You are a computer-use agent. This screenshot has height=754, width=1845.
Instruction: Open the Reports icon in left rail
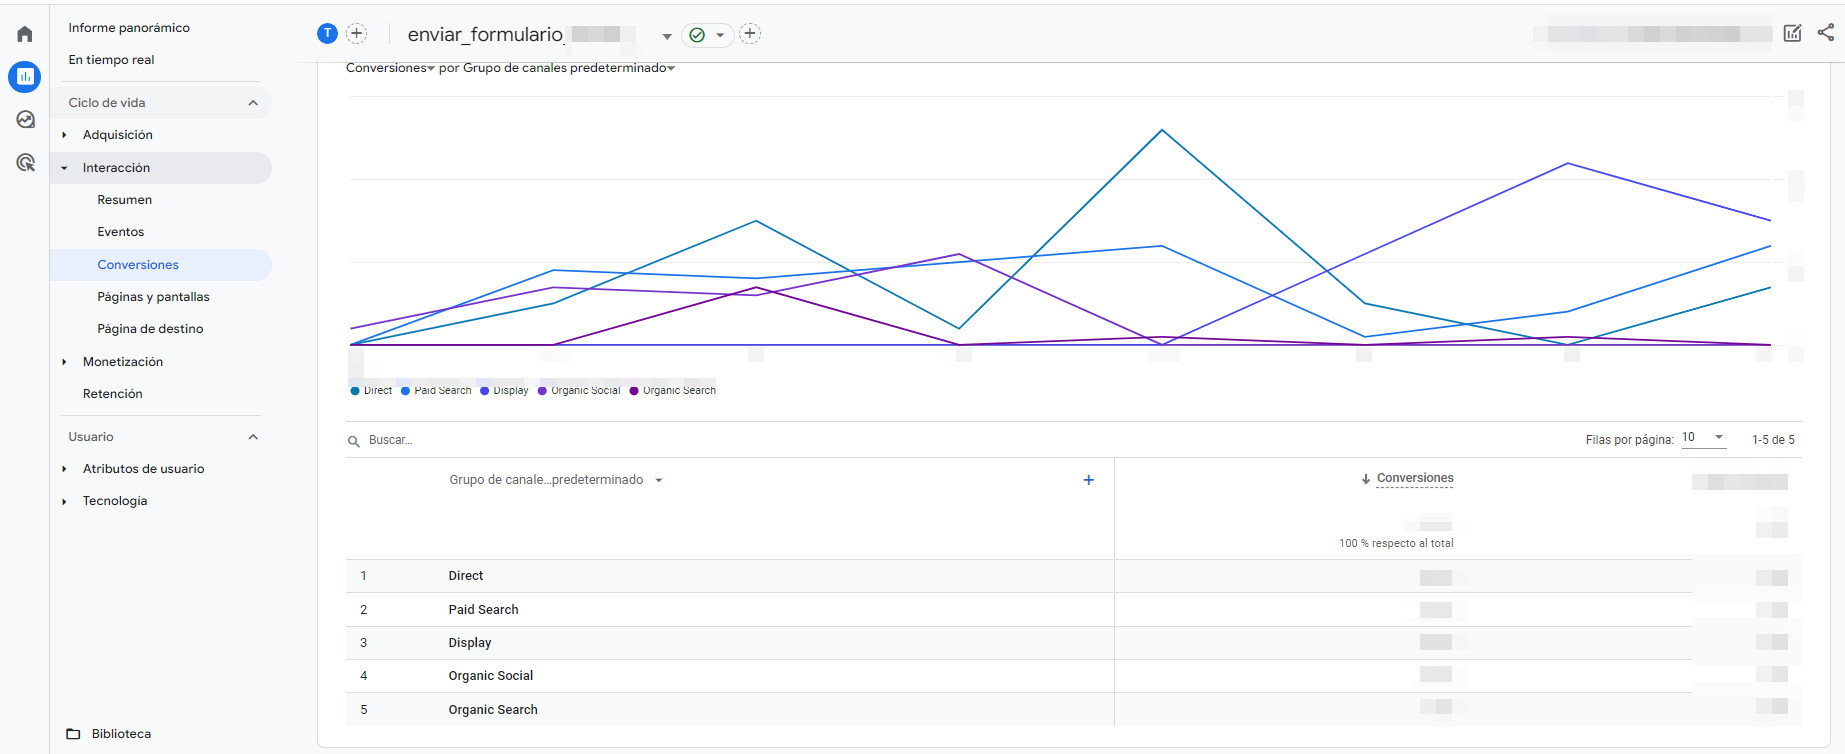click(25, 77)
